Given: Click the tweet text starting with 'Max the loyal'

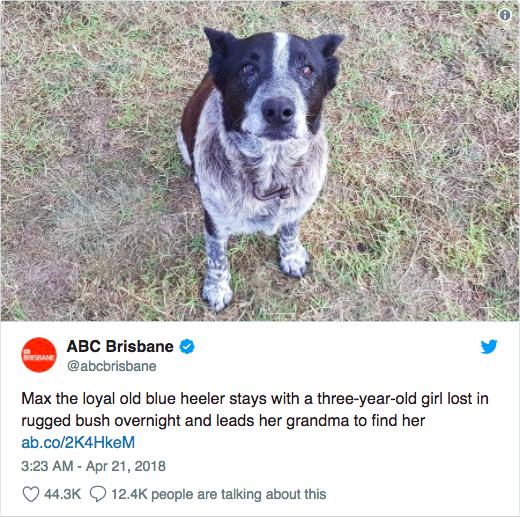Looking at the screenshot, I should [x=255, y=409].
